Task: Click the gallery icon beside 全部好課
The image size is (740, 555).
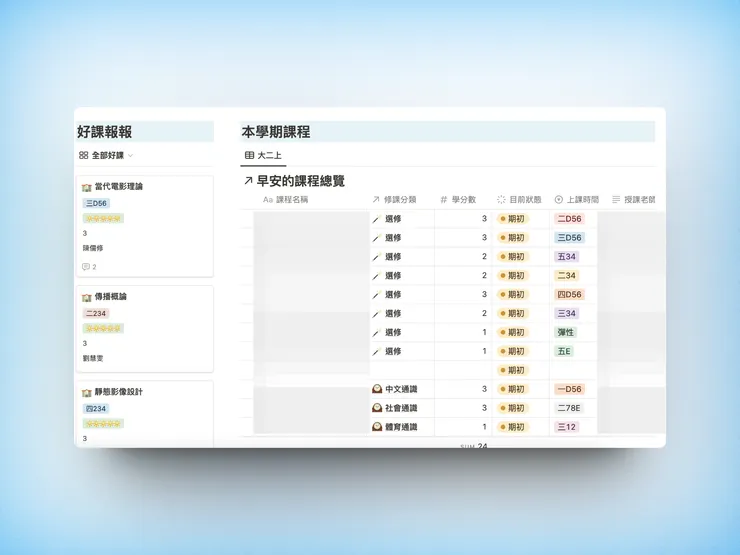Action: [x=84, y=155]
